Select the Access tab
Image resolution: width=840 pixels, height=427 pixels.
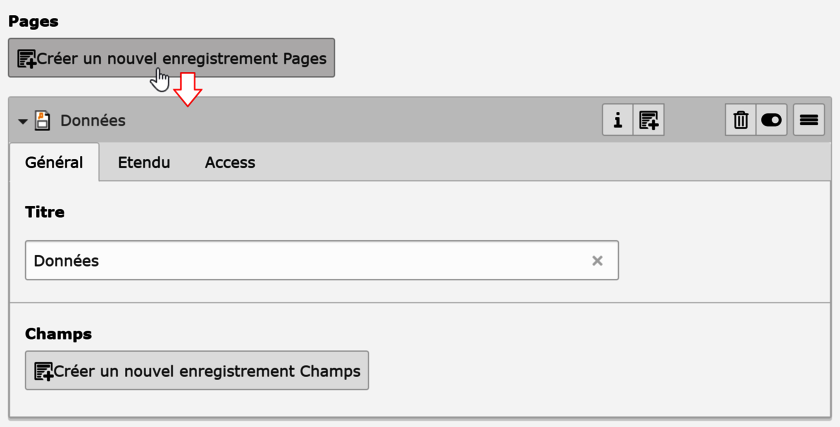pyautogui.click(x=230, y=162)
